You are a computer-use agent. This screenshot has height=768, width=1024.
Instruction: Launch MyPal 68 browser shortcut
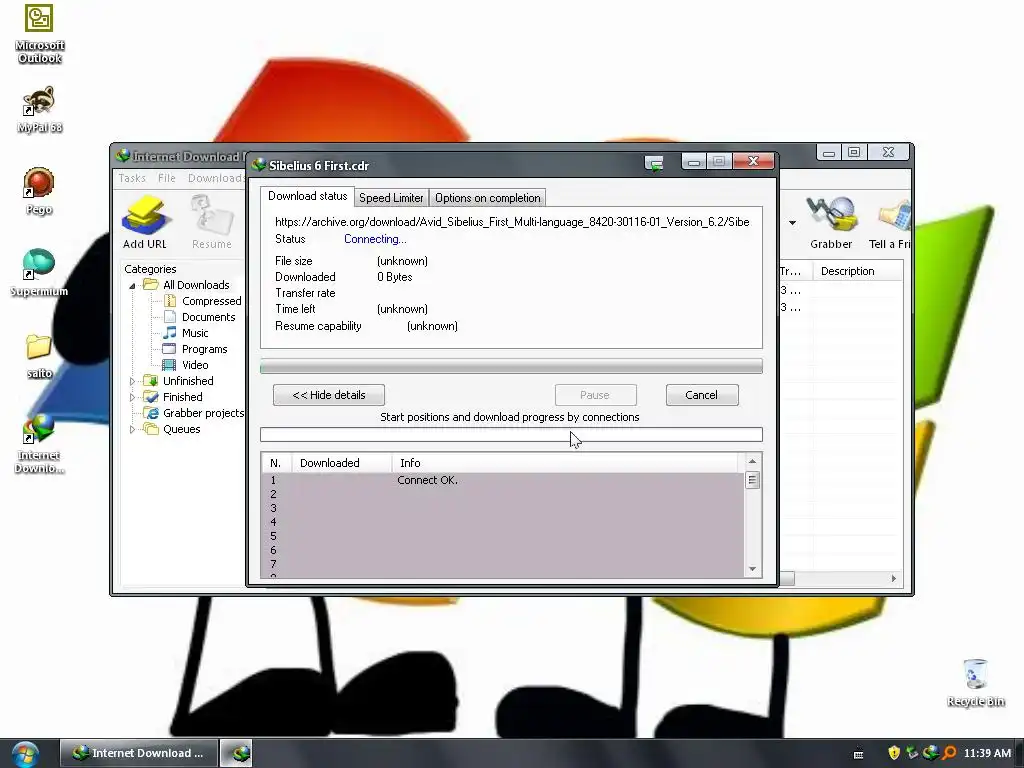[39, 109]
